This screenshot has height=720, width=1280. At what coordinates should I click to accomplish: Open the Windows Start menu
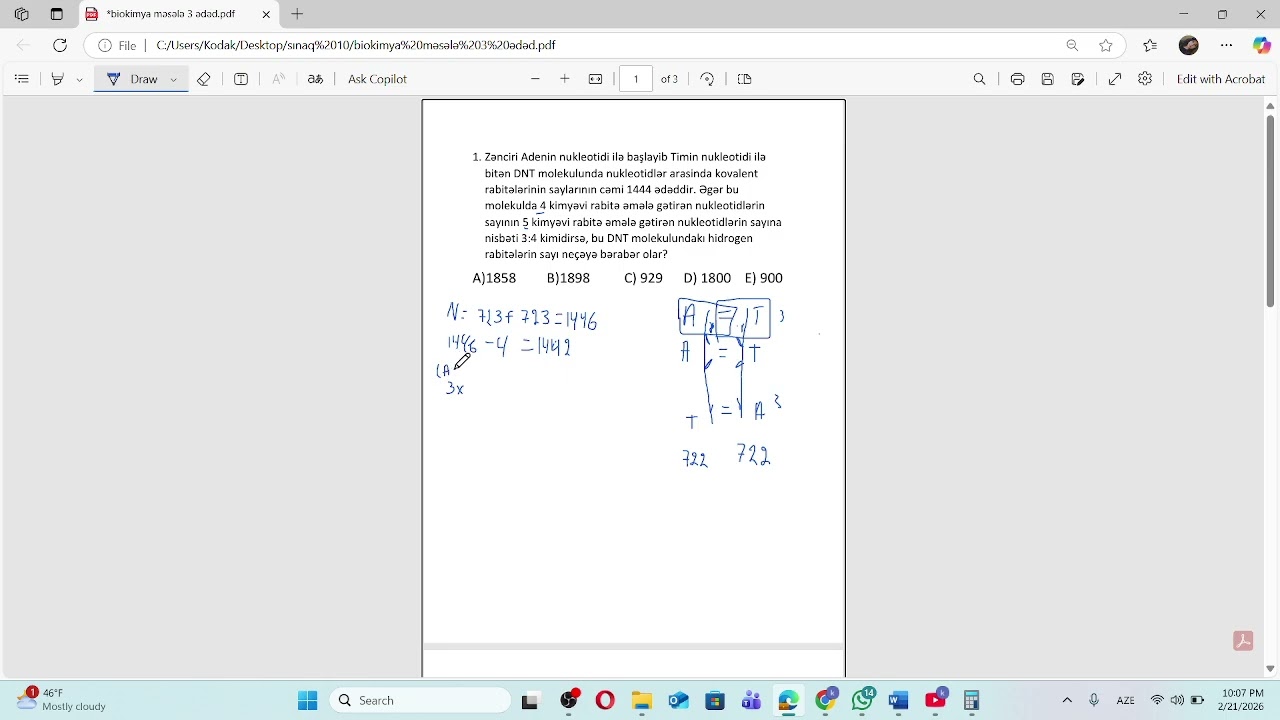tap(307, 700)
